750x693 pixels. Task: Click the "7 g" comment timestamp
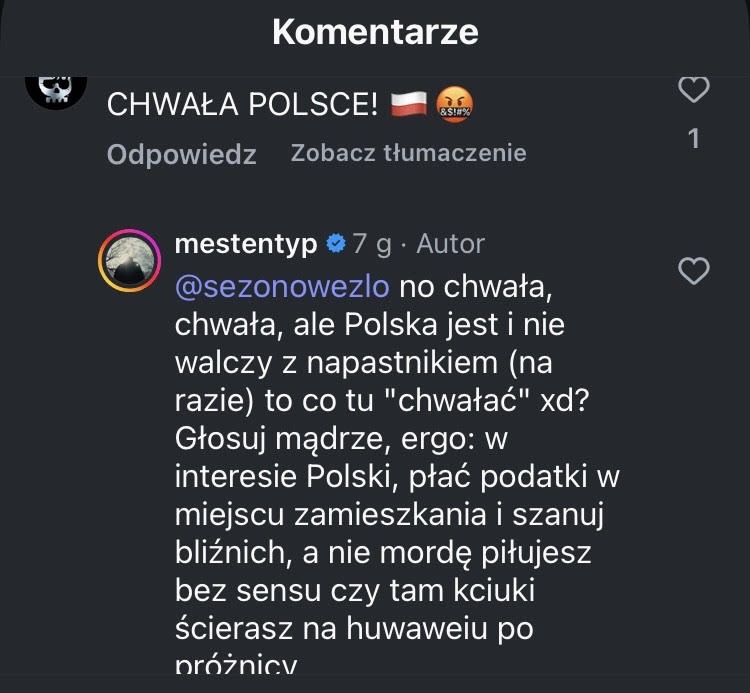(370, 243)
